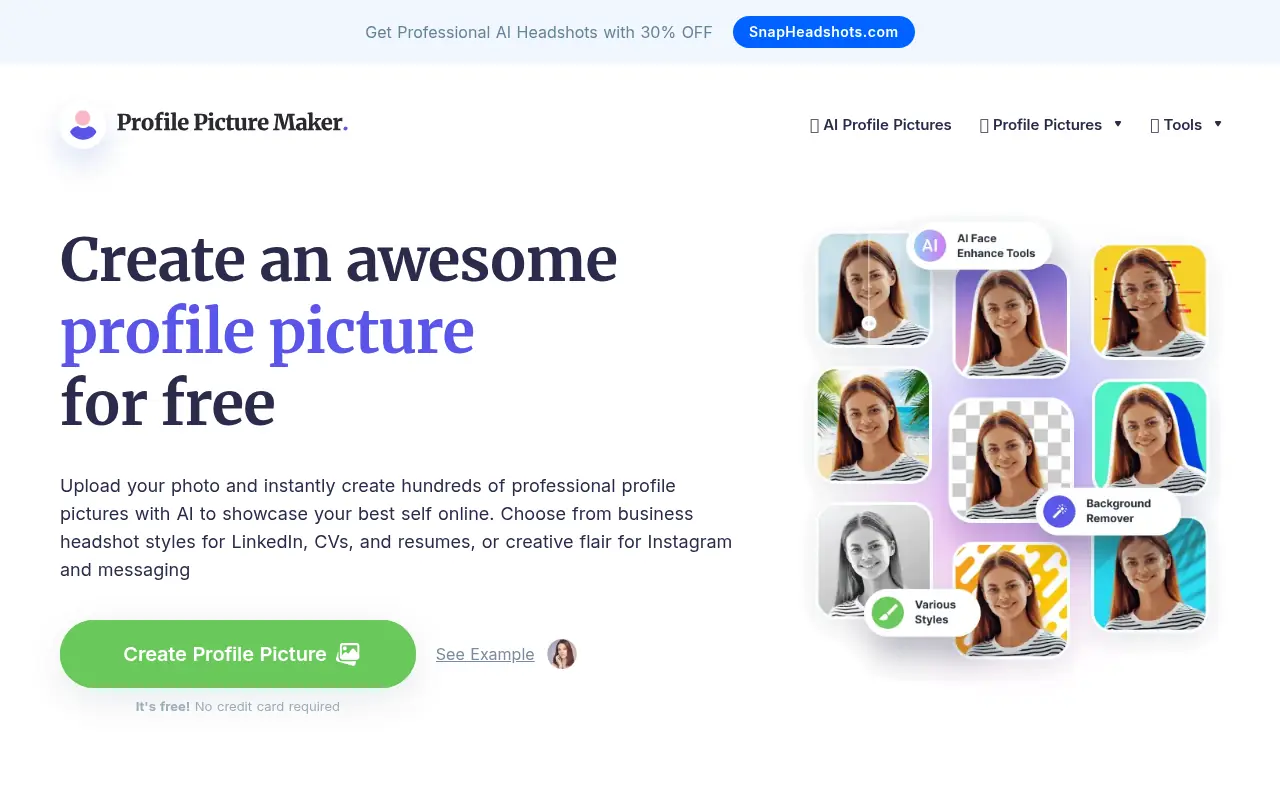Click the Create Profile Picture button
Viewport: 1280px width, 800px height.
tap(237, 653)
